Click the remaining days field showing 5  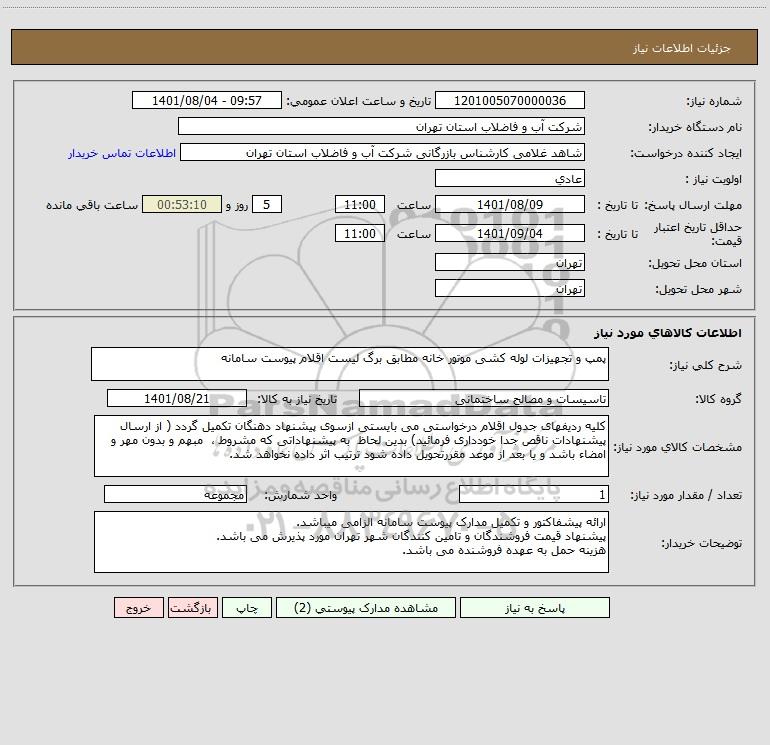click(x=267, y=204)
